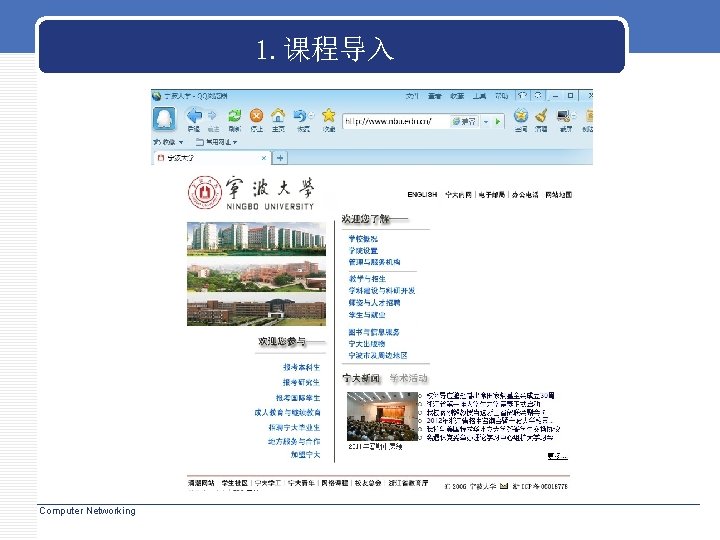Open the 报考研究生 graduate link
The image size is (720, 540).
(301, 382)
